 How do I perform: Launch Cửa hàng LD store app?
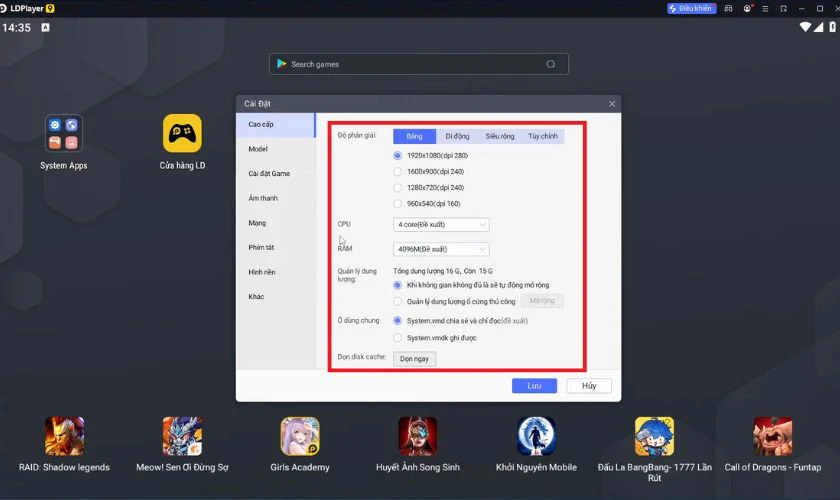[x=182, y=133]
